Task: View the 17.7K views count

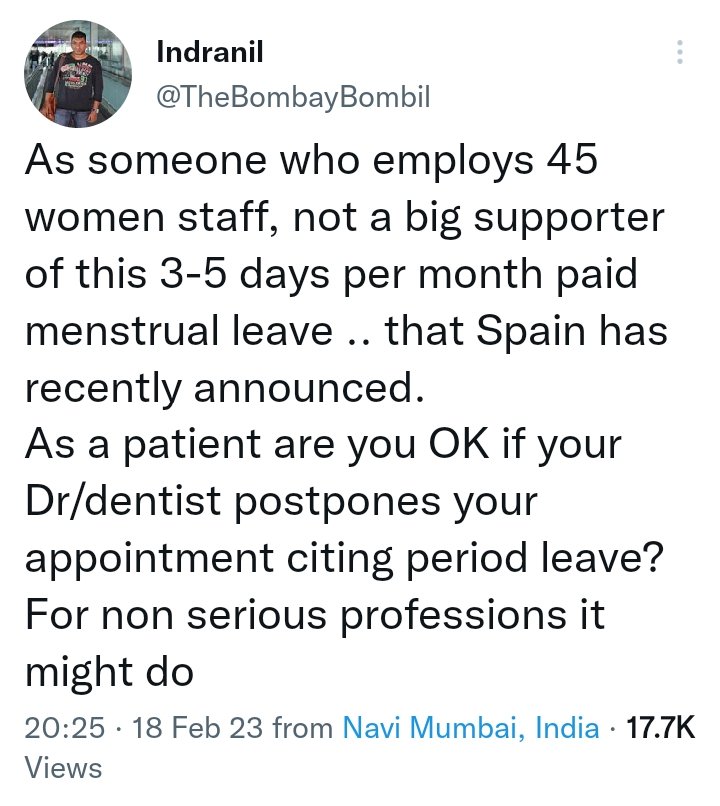Action: [x=660, y=728]
